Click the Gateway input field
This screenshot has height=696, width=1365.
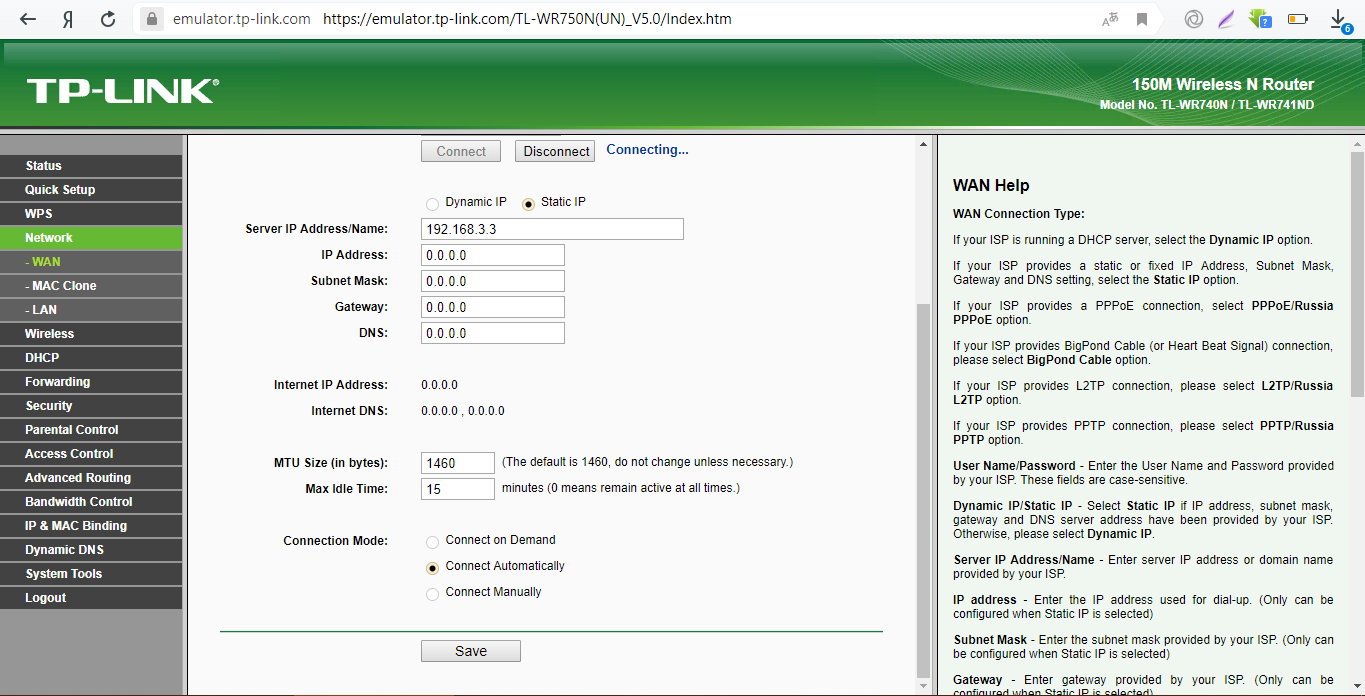(x=493, y=307)
